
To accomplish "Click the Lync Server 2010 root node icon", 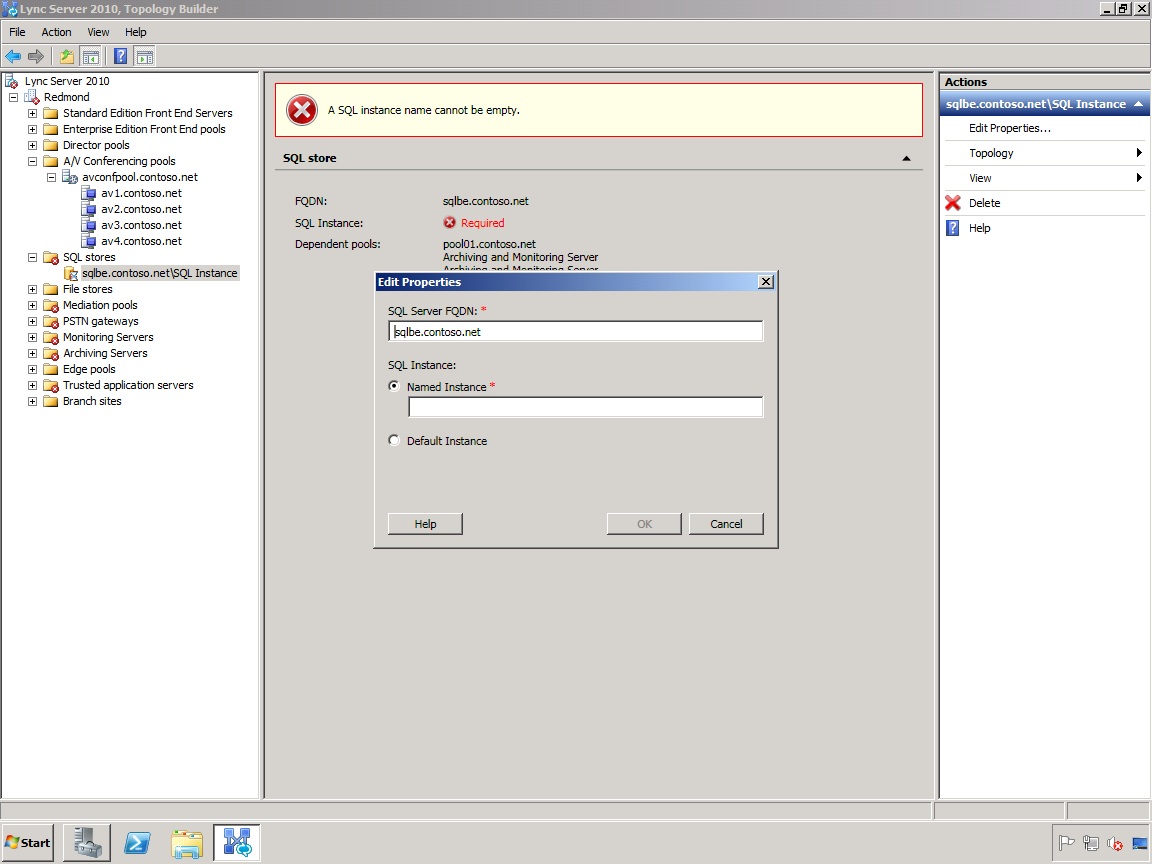I will click(11, 81).
